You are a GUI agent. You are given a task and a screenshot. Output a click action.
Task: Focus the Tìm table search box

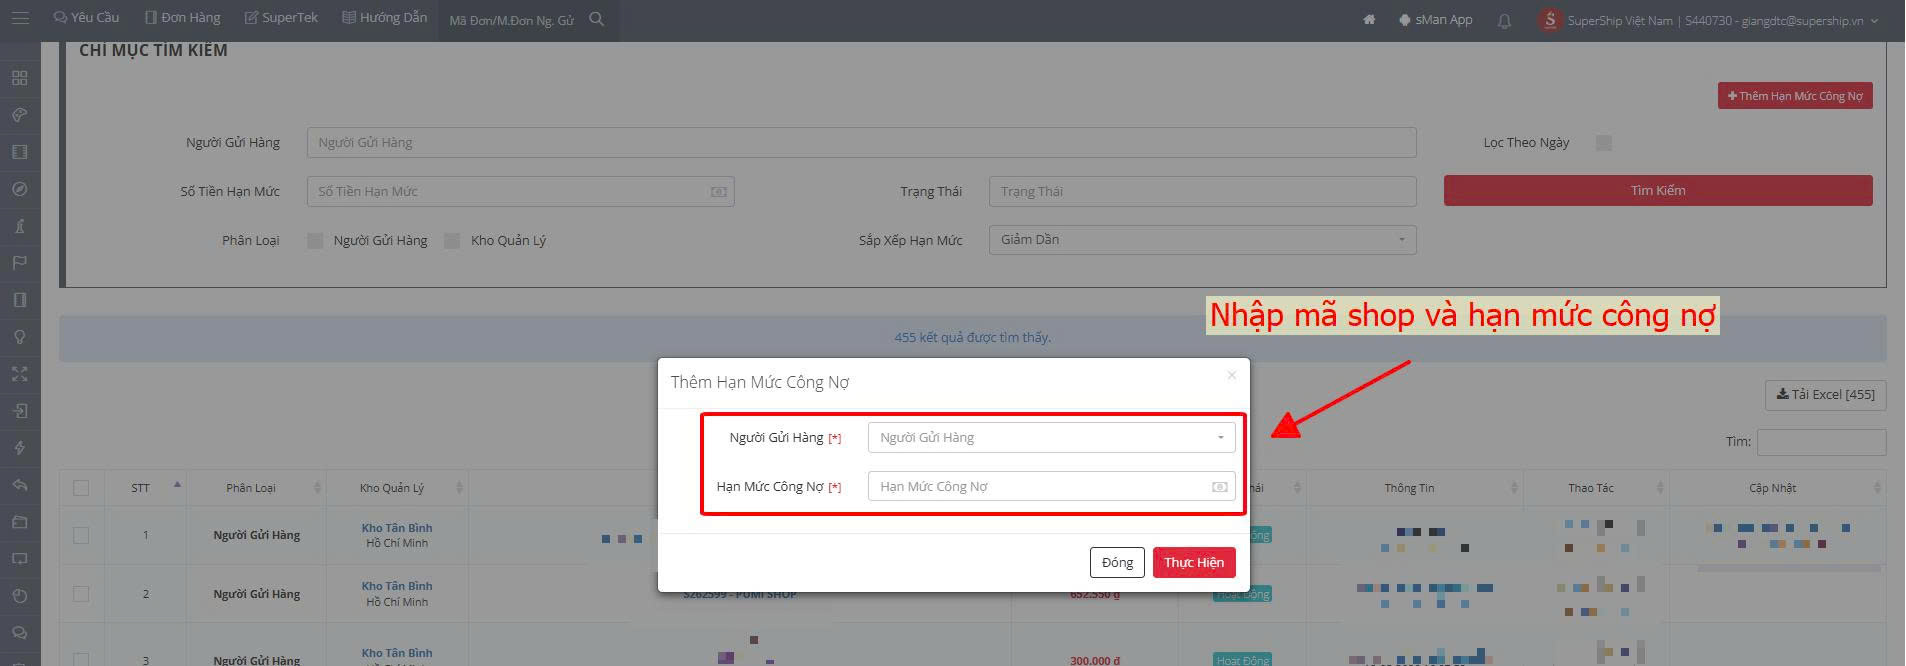[1821, 442]
